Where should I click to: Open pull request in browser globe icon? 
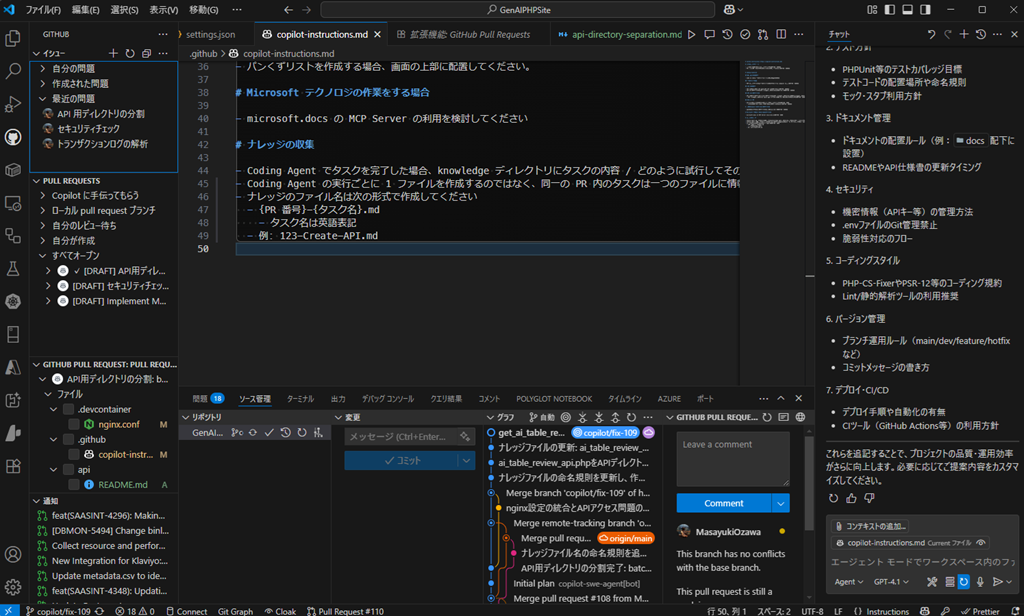pos(801,417)
